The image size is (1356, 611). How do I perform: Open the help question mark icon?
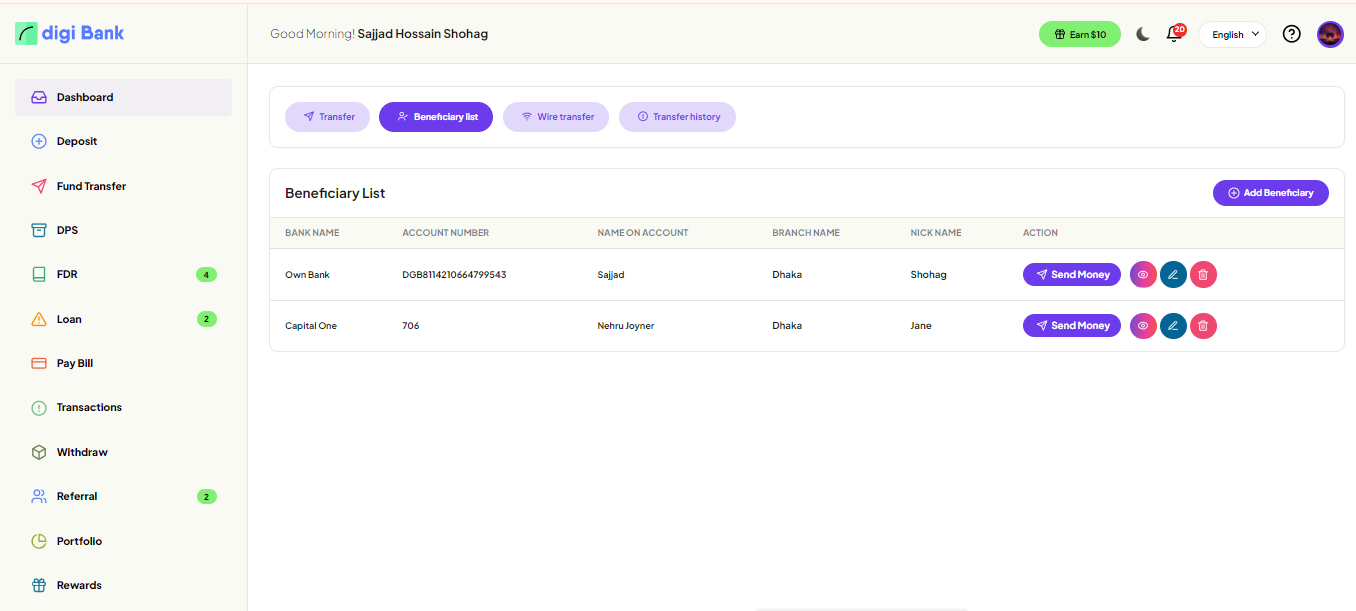[1291, 34]
